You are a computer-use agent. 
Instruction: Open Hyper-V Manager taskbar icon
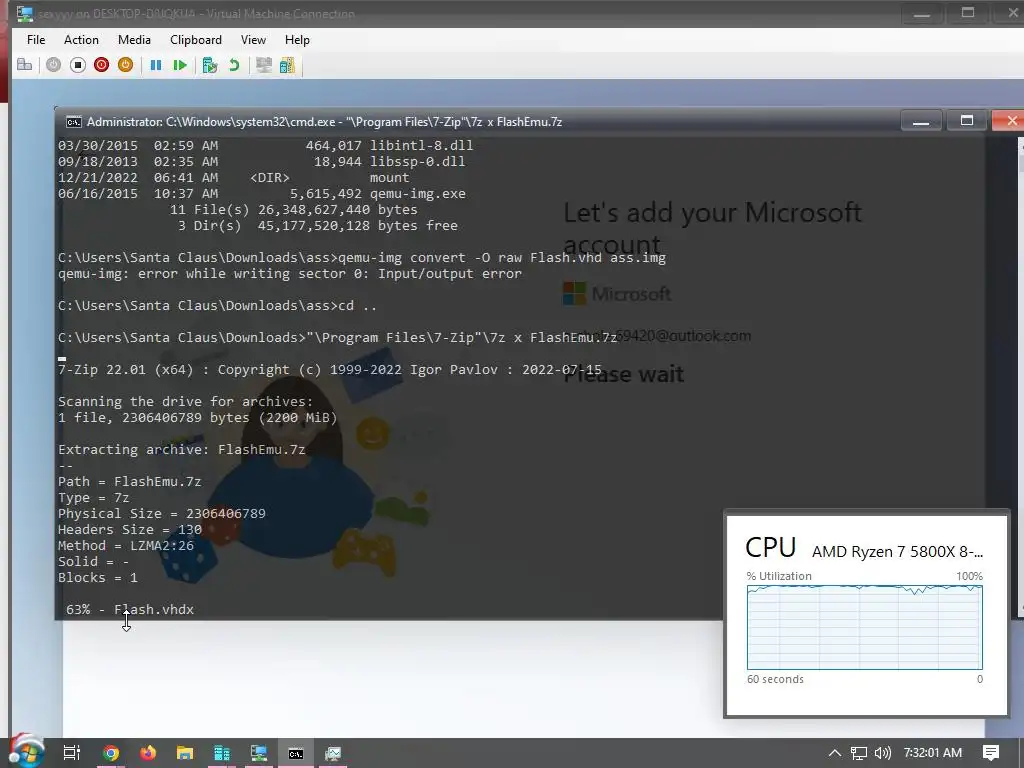coord(222,753)
